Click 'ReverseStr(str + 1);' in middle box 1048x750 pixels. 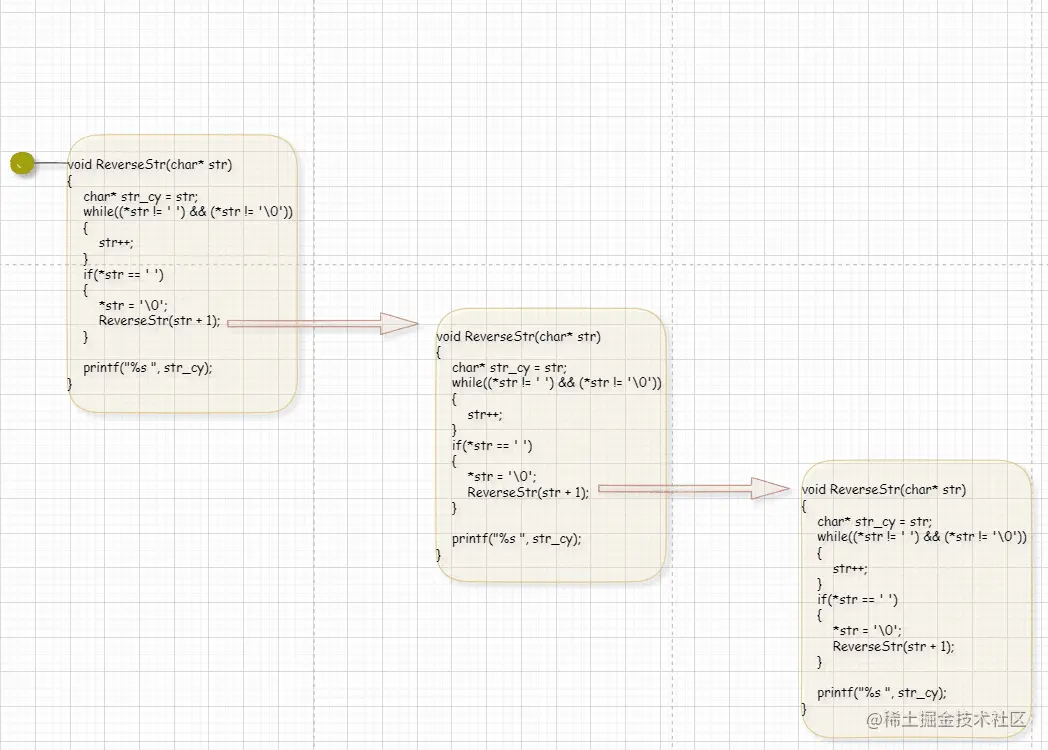[528, 493]
